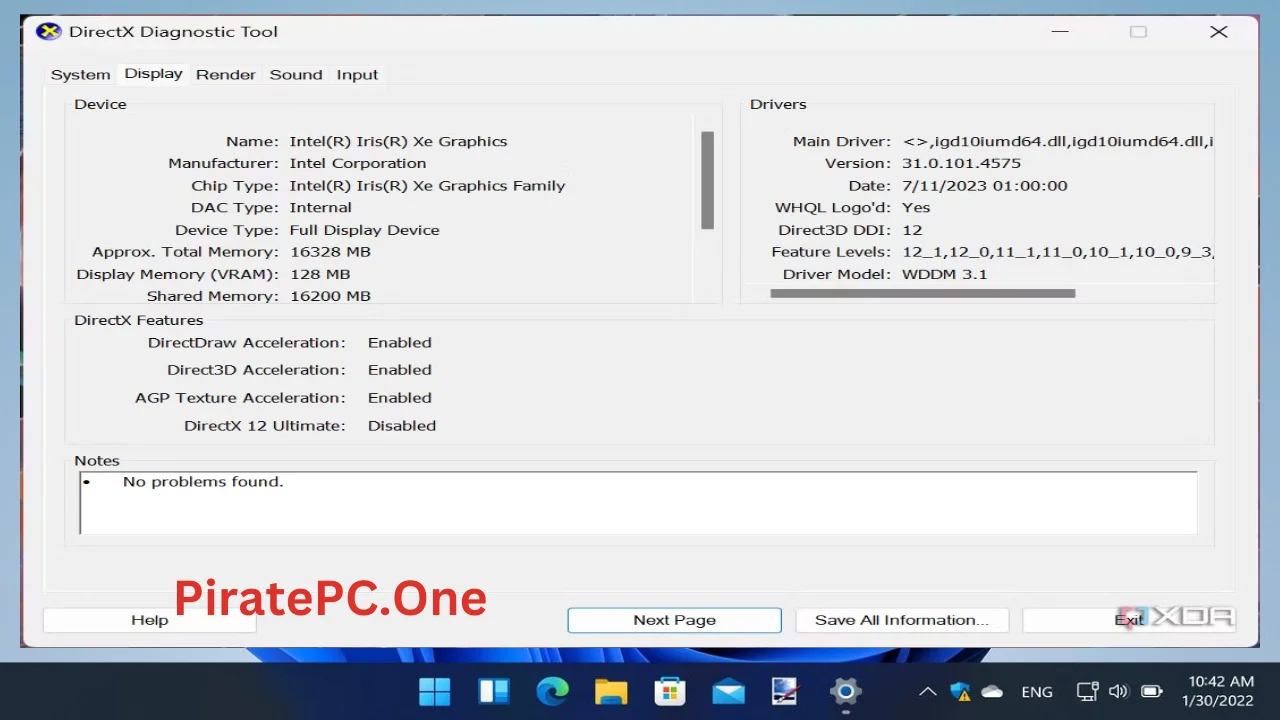Open Microsoft Store from the taskbar
The image size is (1280, 720).
669,691
